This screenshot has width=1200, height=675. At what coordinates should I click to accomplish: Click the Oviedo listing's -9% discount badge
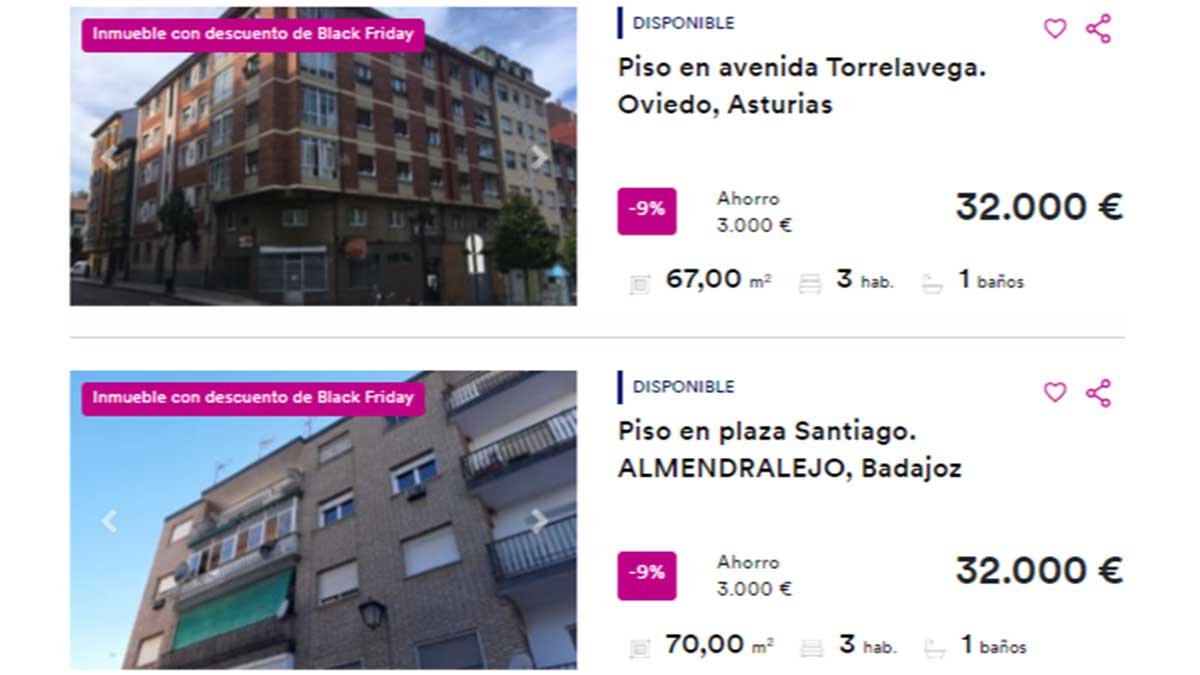pyautogui.click(x=647, y=211)
